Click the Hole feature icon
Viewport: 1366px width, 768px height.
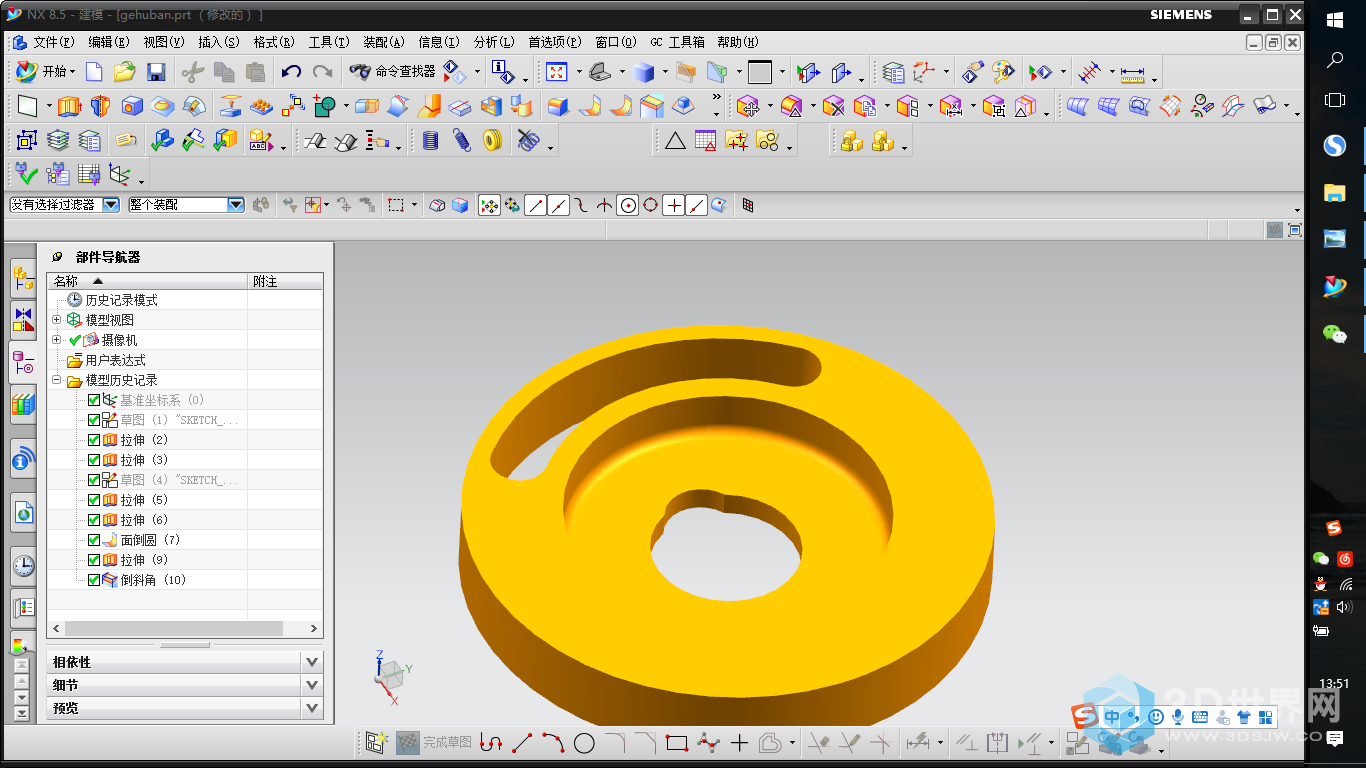pyautogui.click(x=132, y=106)
